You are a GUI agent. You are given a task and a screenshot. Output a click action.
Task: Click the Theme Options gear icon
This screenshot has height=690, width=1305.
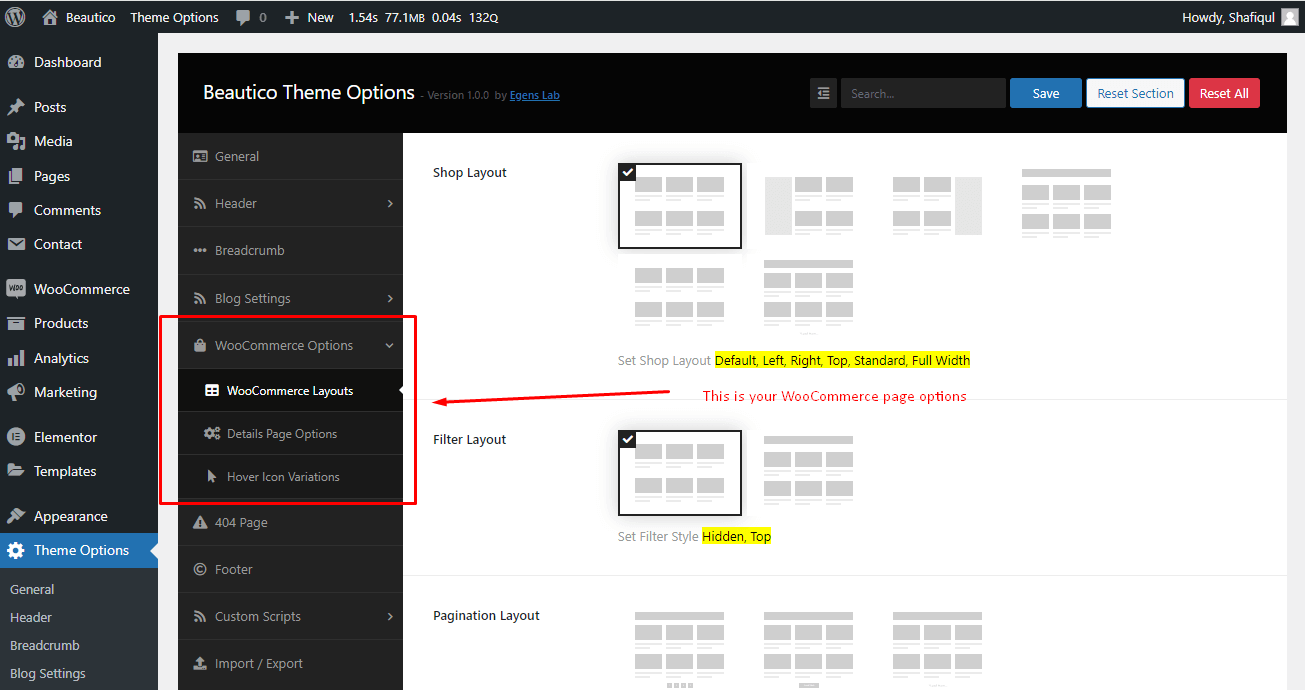(x=16, y=550)
